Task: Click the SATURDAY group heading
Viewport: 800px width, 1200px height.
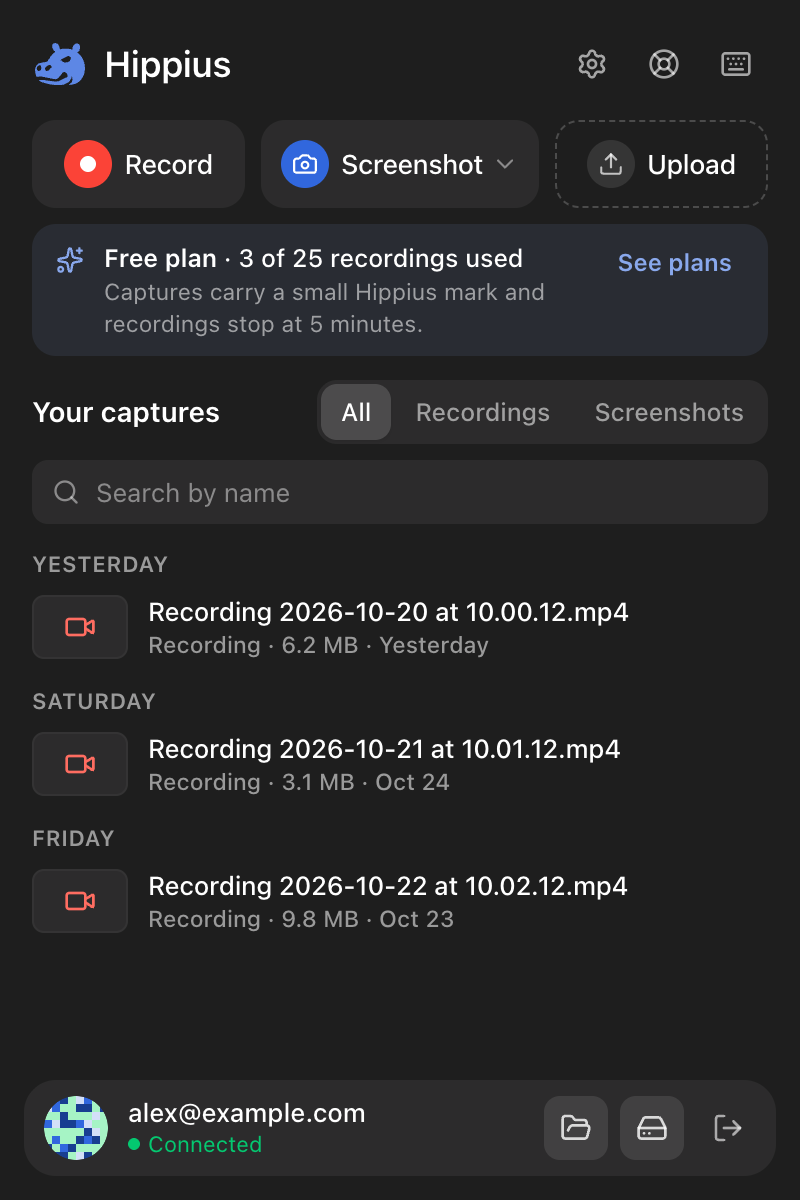Action: coord(94,702)
